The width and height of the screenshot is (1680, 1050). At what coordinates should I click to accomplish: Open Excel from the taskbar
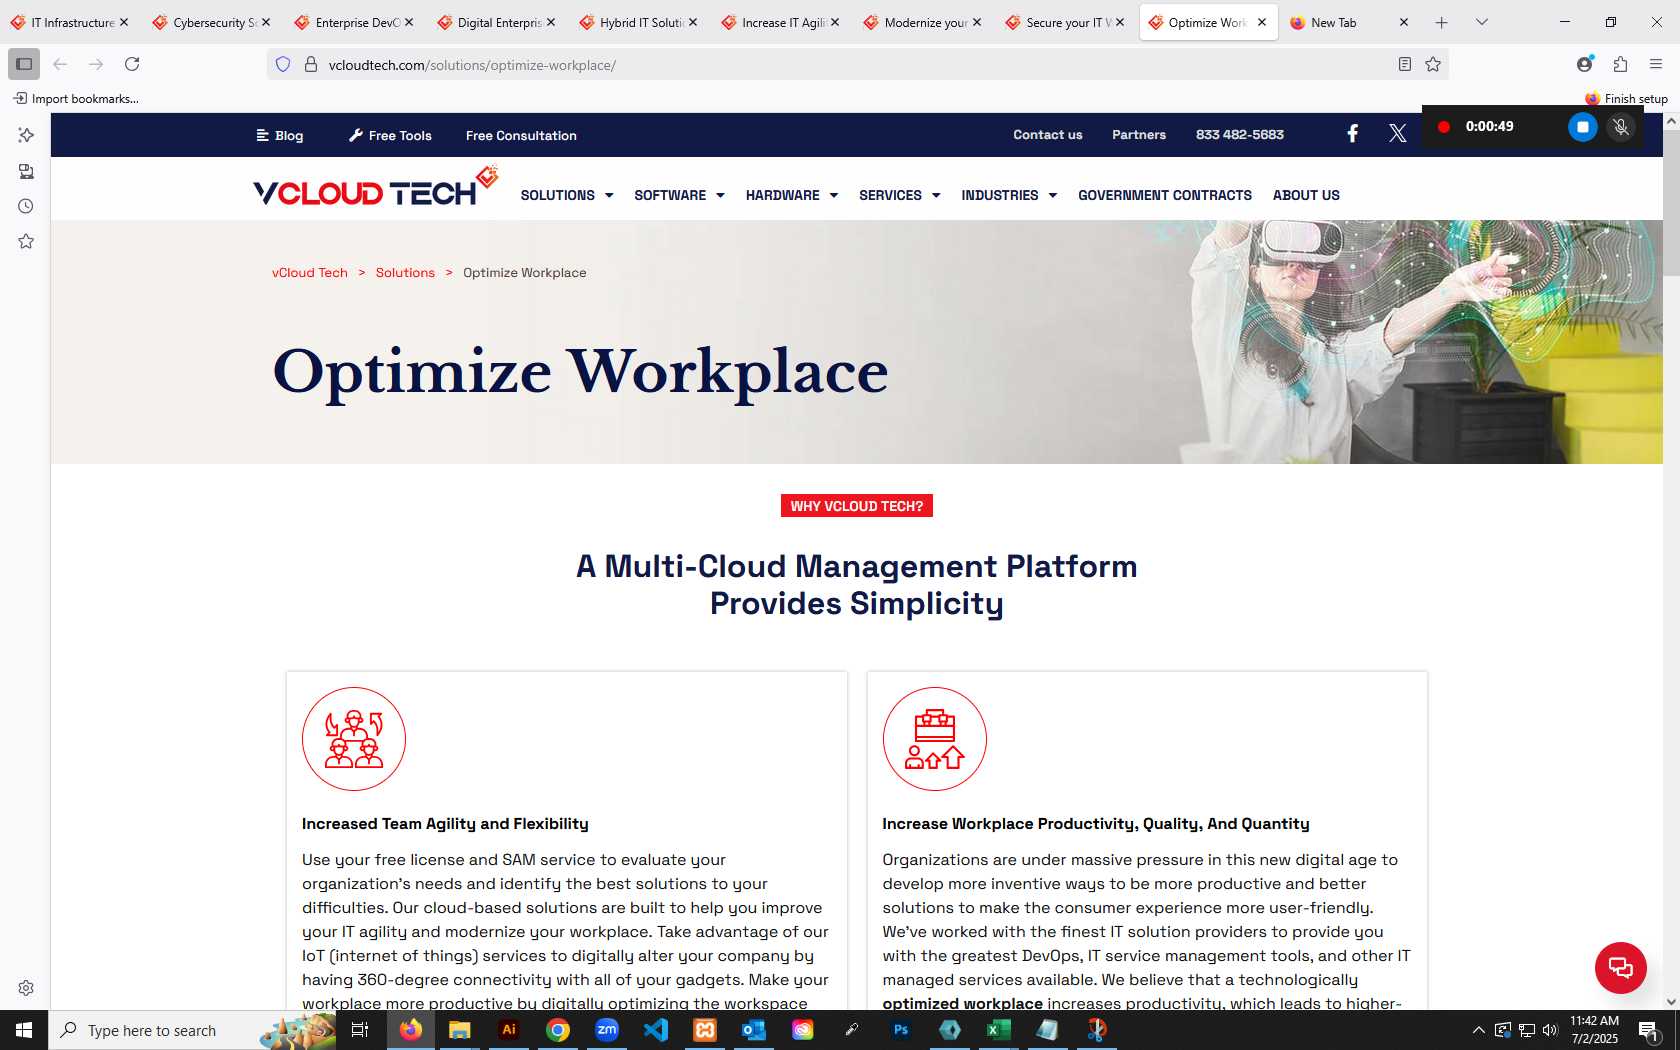coord(999,1030)
